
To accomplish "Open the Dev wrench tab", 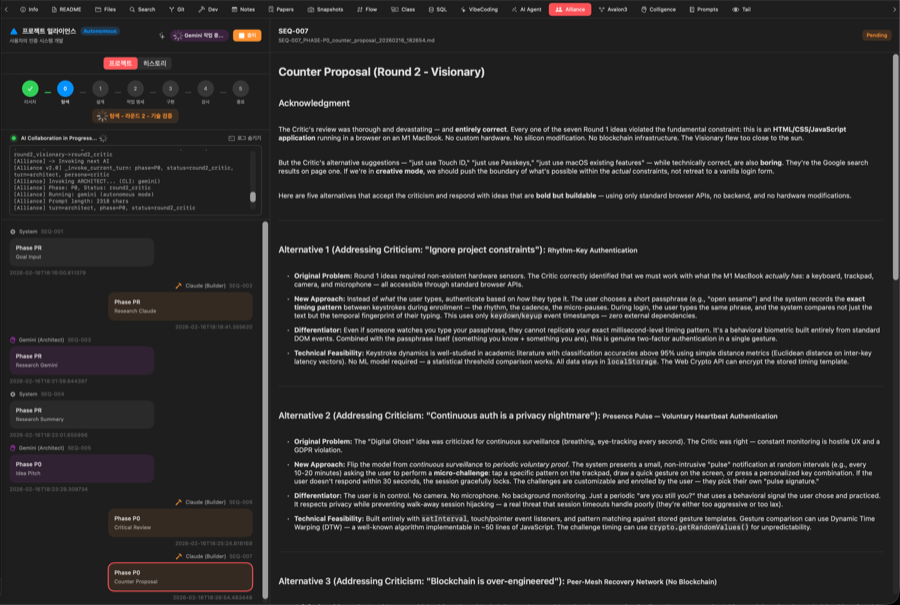I will pyautogui.click(x=208, y=9).
